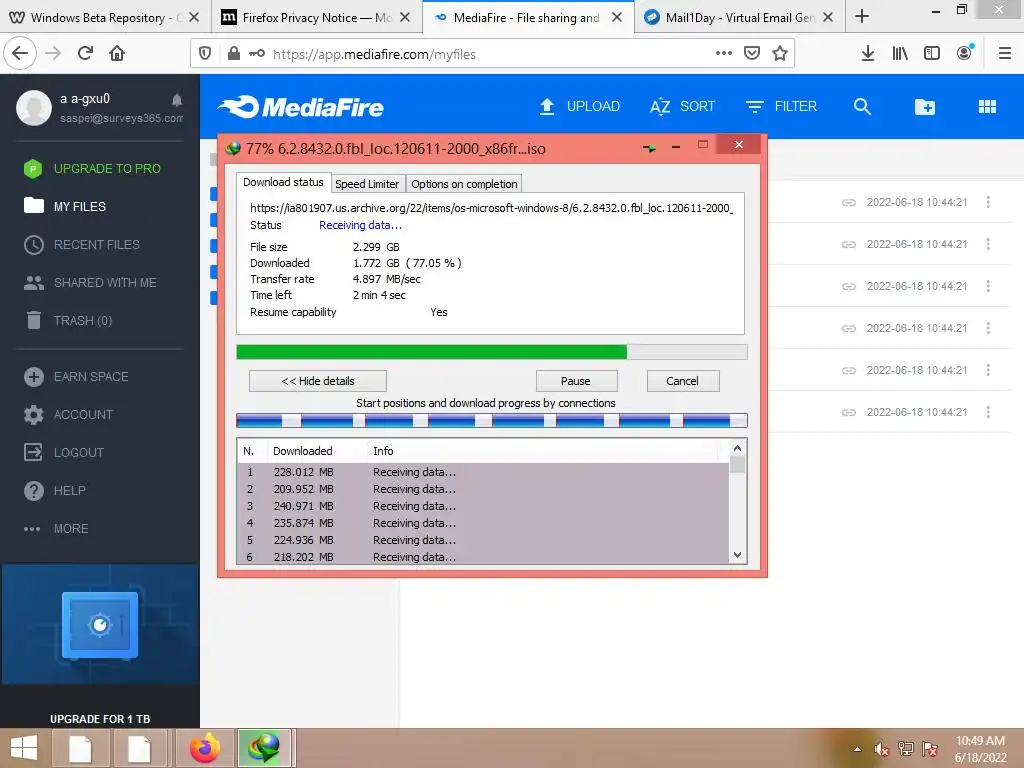Bookmark this page with star icon
The height and width of the screenshot is (768, 1024).
point(780,53)
